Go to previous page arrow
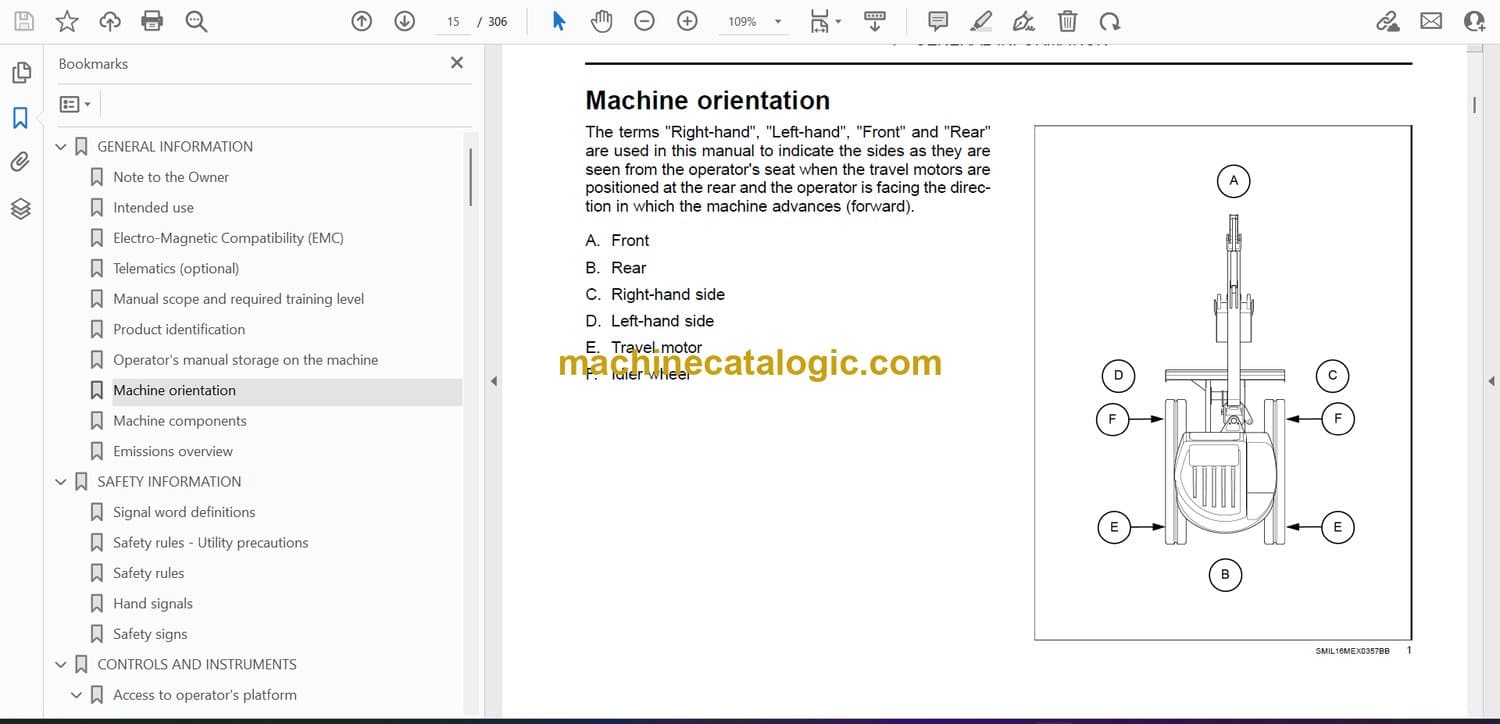The height and width of the screenshot is (724, 1500). click(x=362, y=21)
